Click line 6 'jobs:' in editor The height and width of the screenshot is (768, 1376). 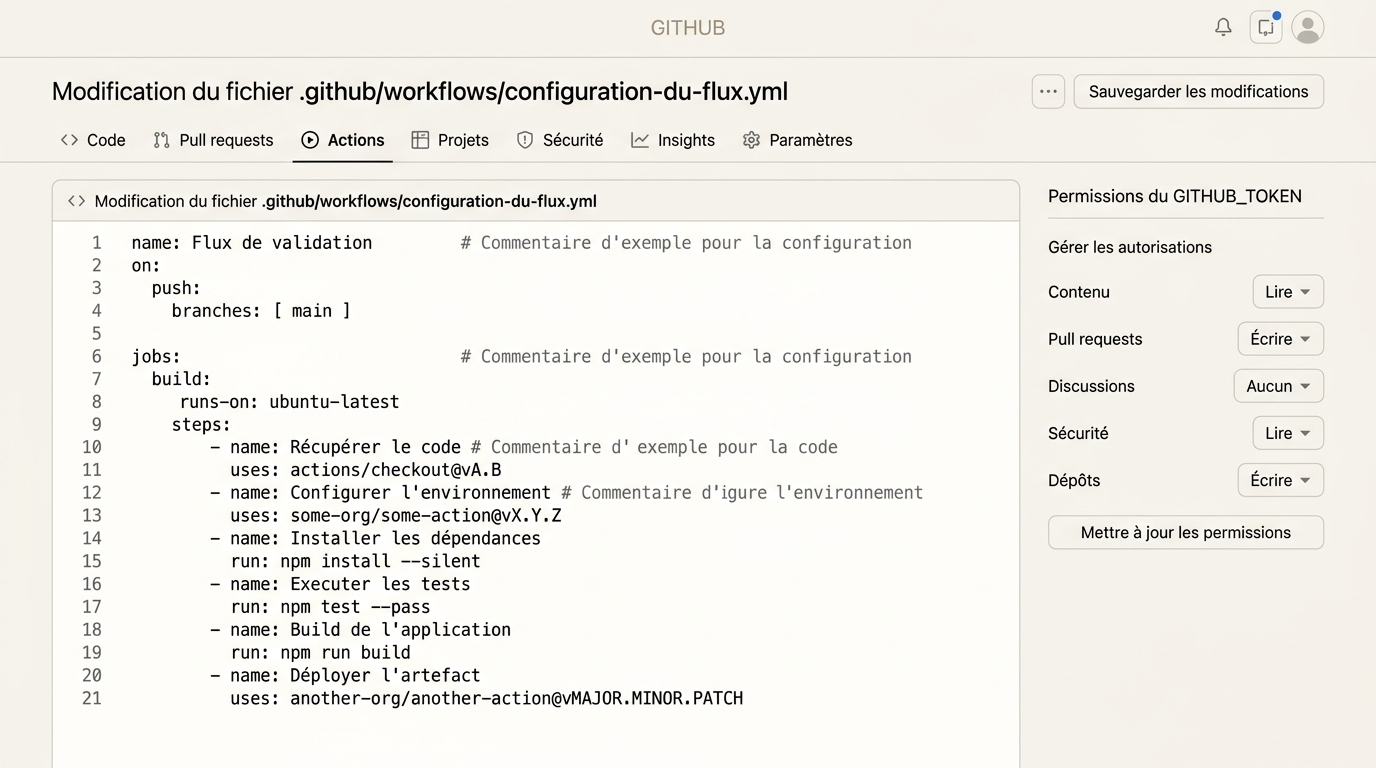[156, 356]
